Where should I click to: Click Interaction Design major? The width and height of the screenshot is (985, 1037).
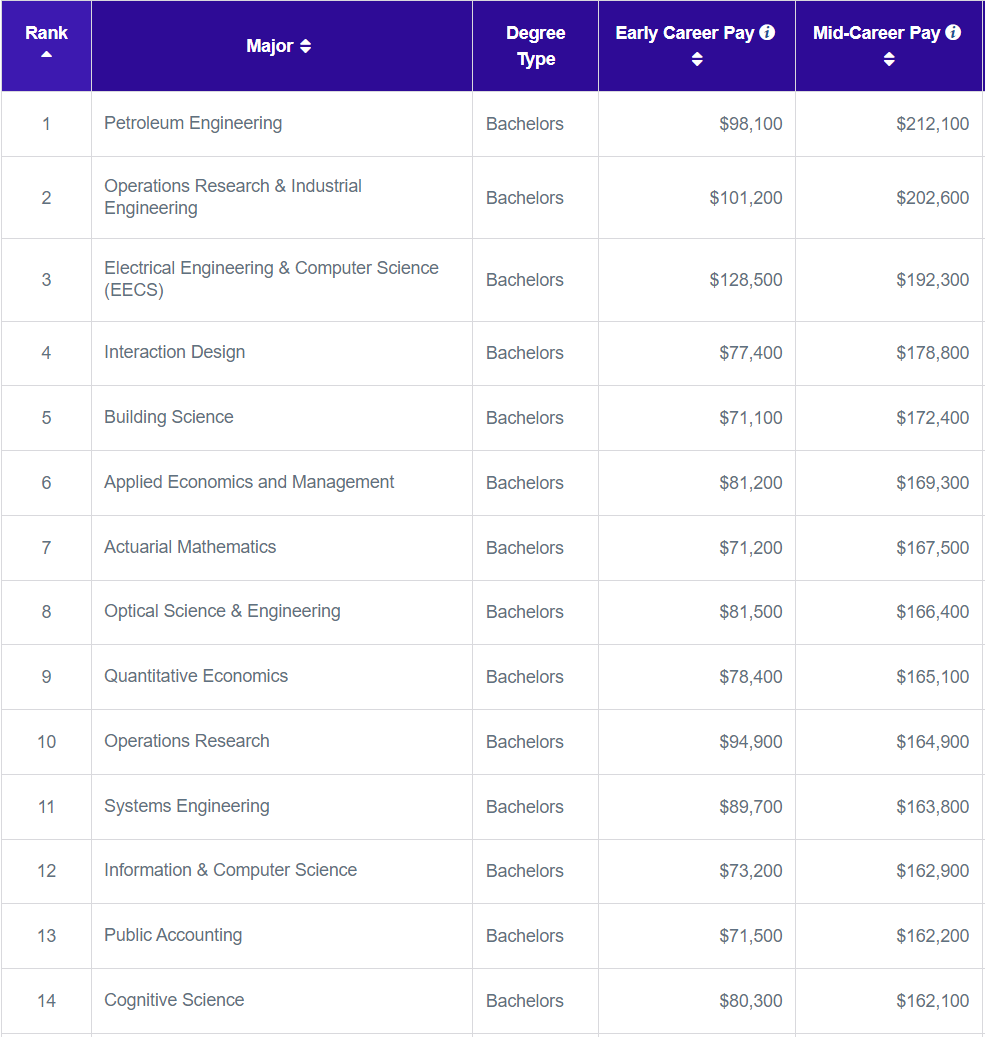175,352
